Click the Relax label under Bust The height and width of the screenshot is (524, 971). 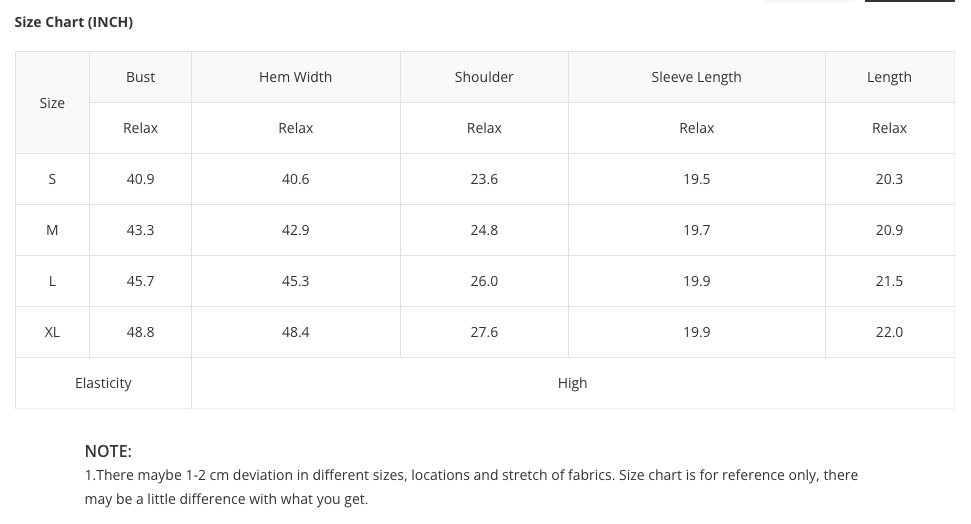coord(140,128)
